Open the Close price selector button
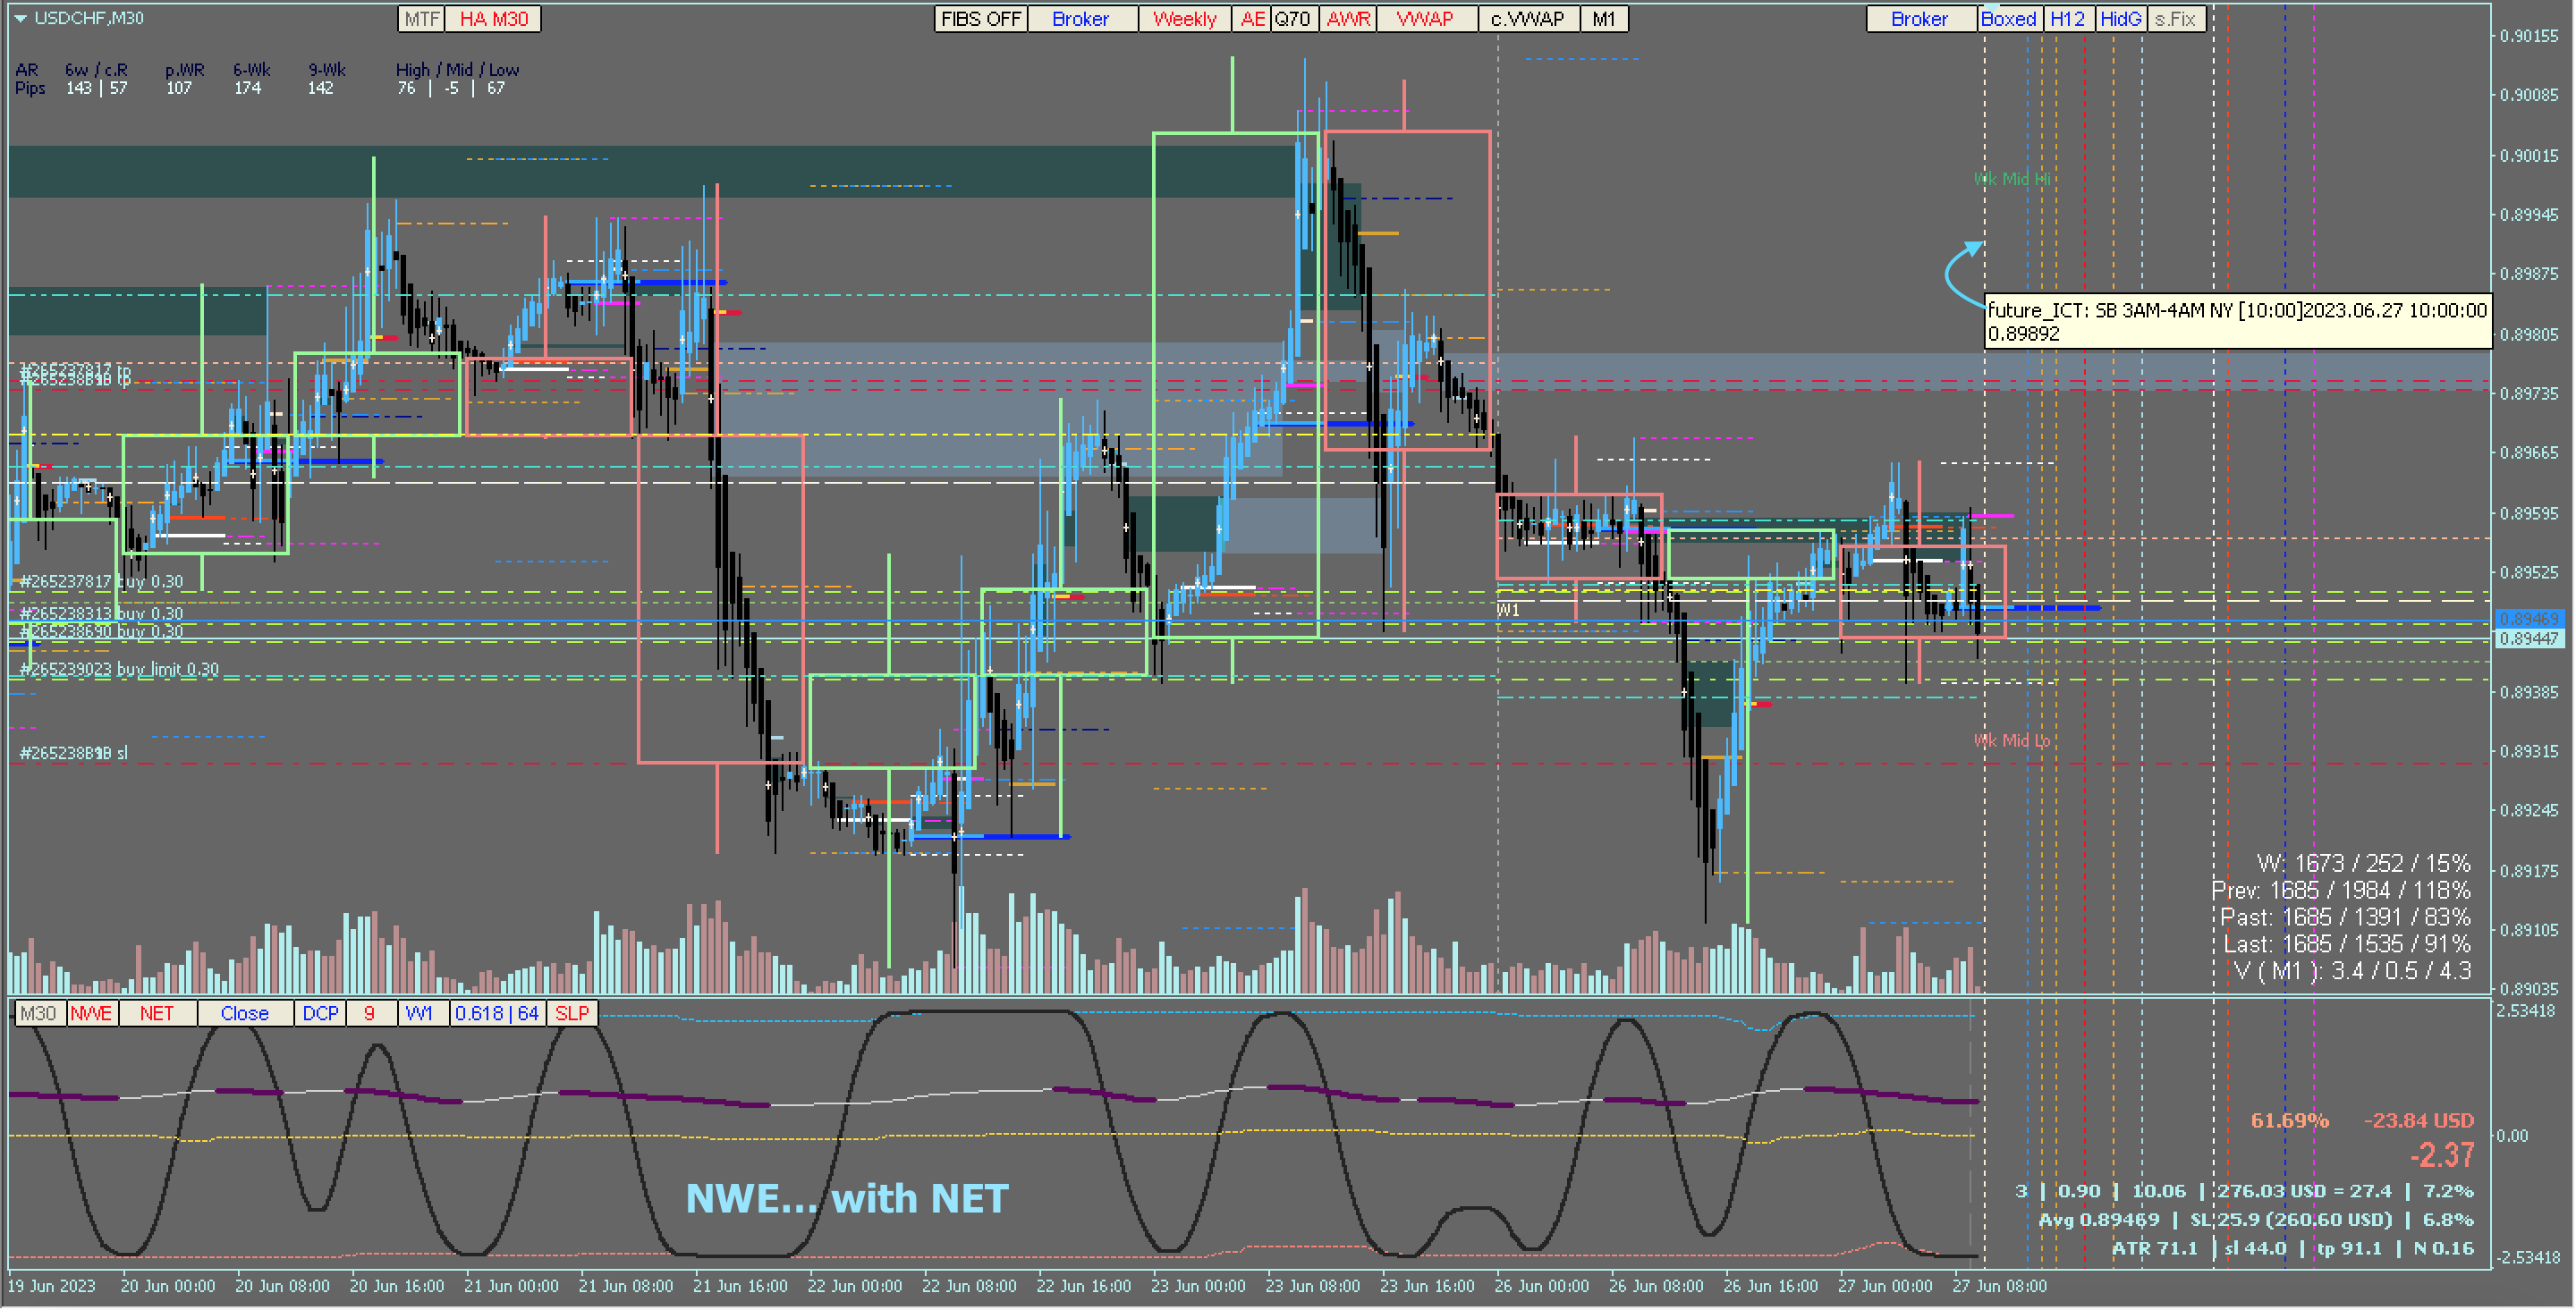Image resolution: width=2576 pixels, height=1310 pixels. pos(245,1014)
